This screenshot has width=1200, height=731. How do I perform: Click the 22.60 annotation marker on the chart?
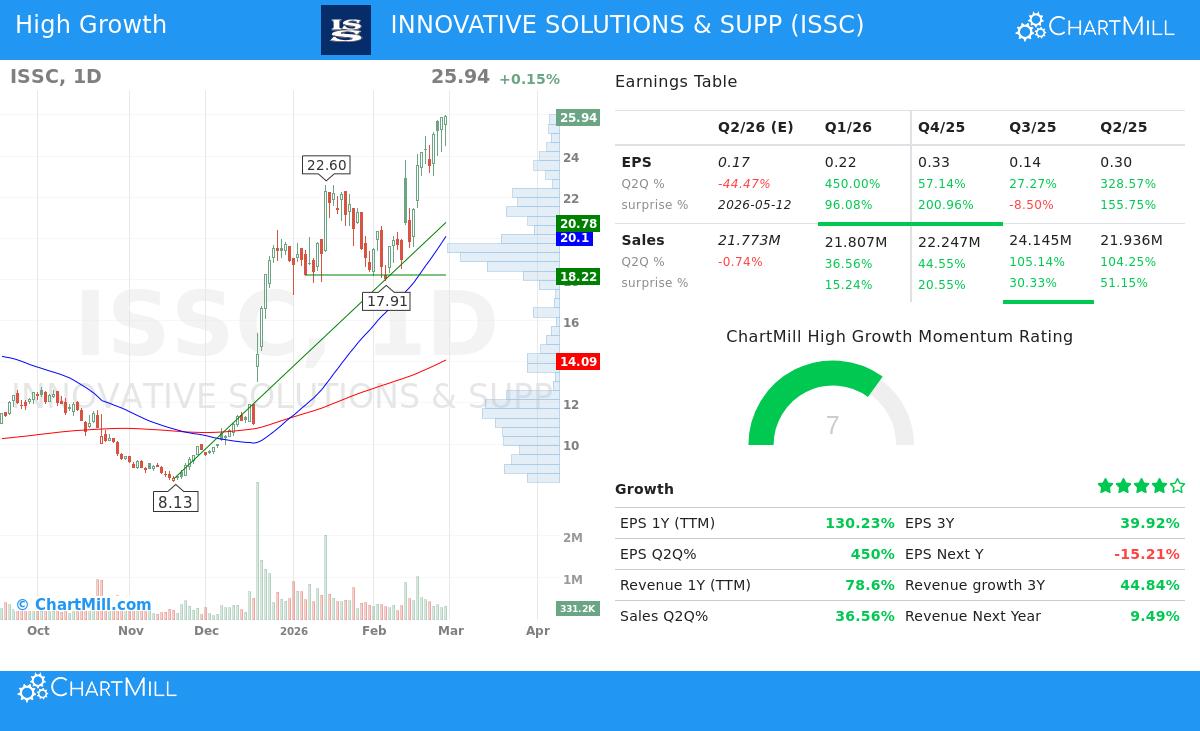[326, 164]
